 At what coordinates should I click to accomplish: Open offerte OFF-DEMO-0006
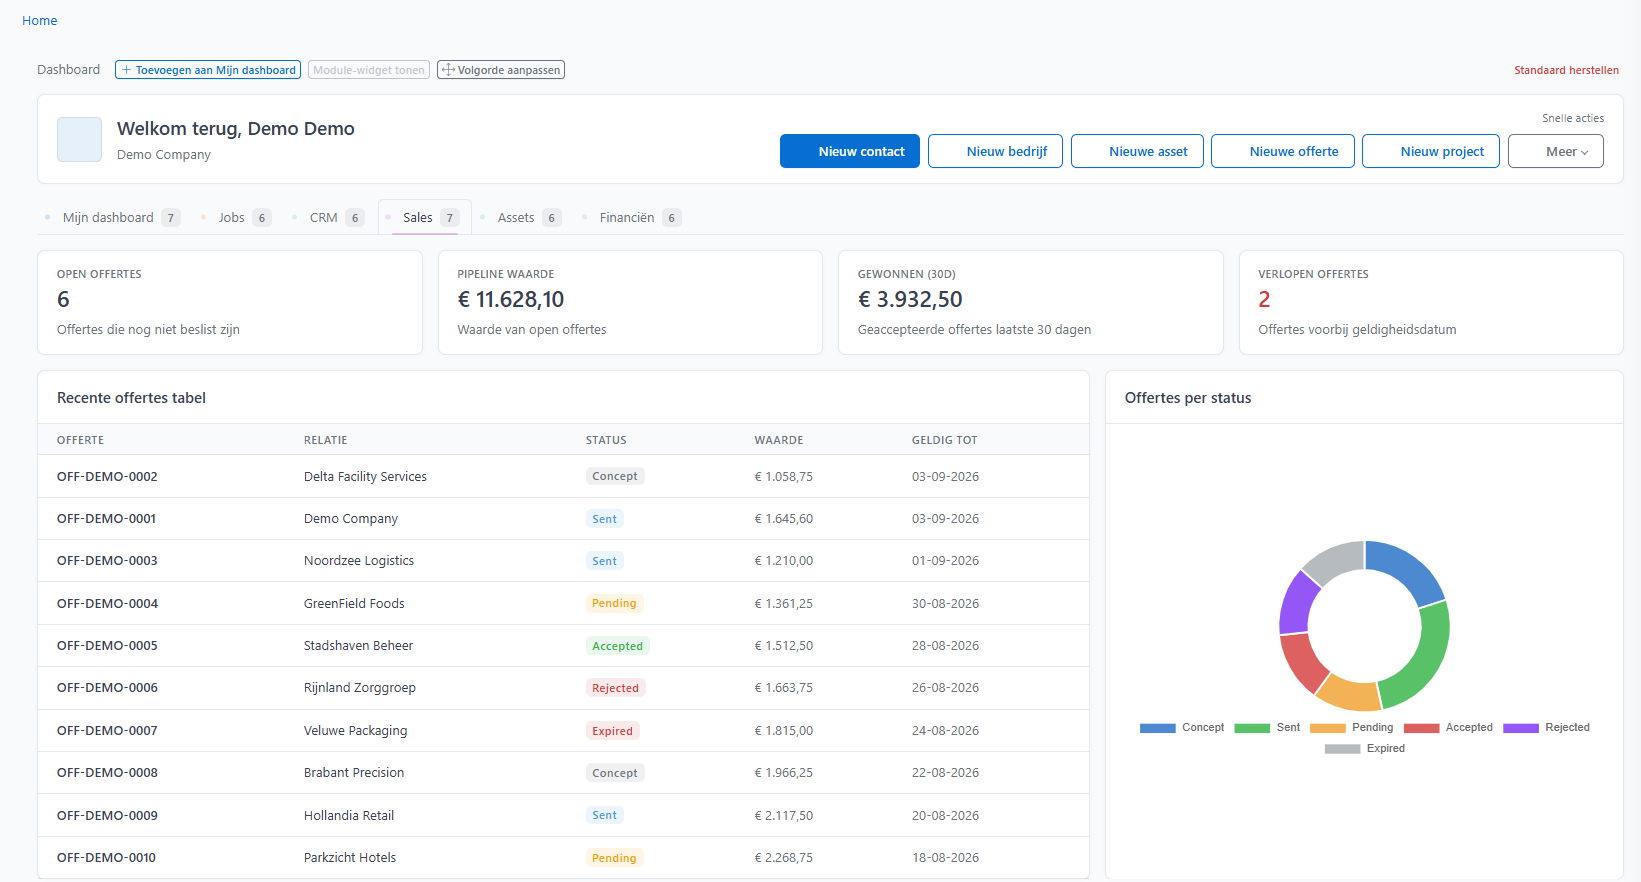point(107,688)
